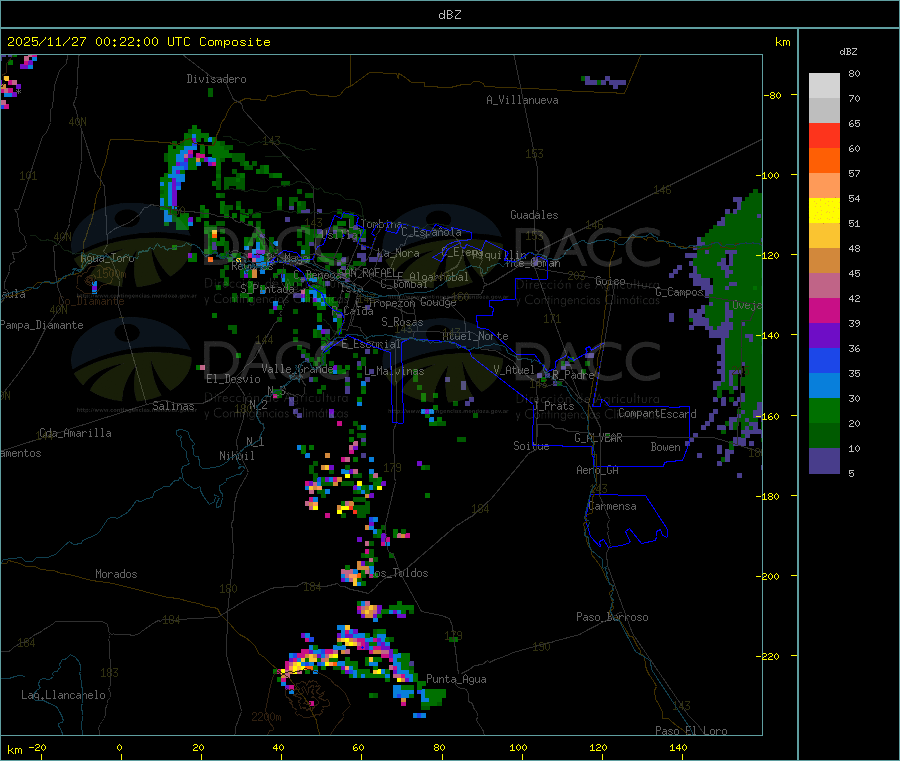
Task: Click the 0 km bottom axis label
Action: (x=119, y=747)
